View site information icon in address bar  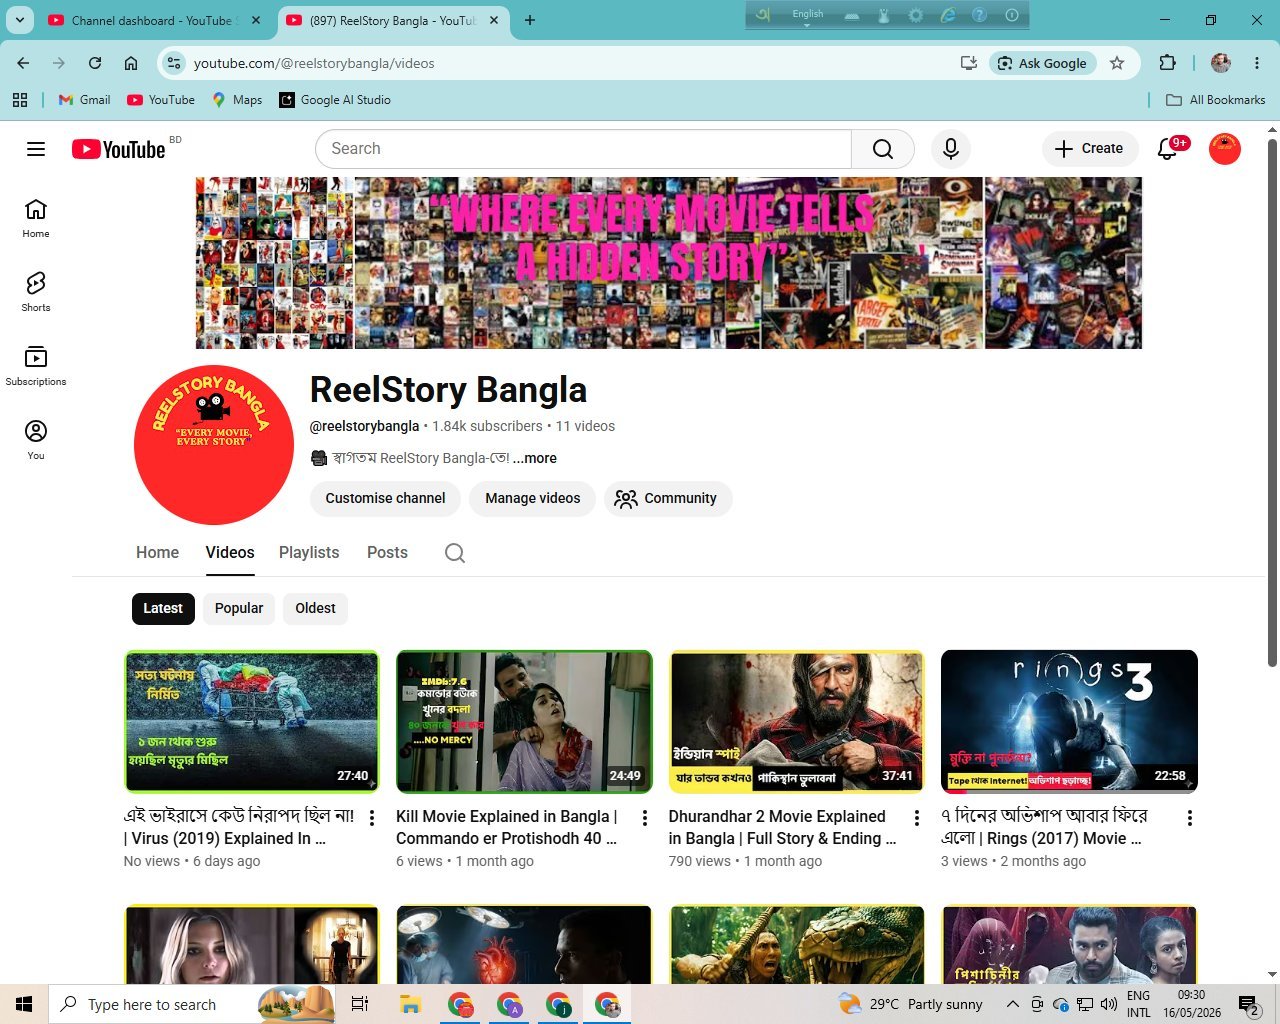pos(174,63)
